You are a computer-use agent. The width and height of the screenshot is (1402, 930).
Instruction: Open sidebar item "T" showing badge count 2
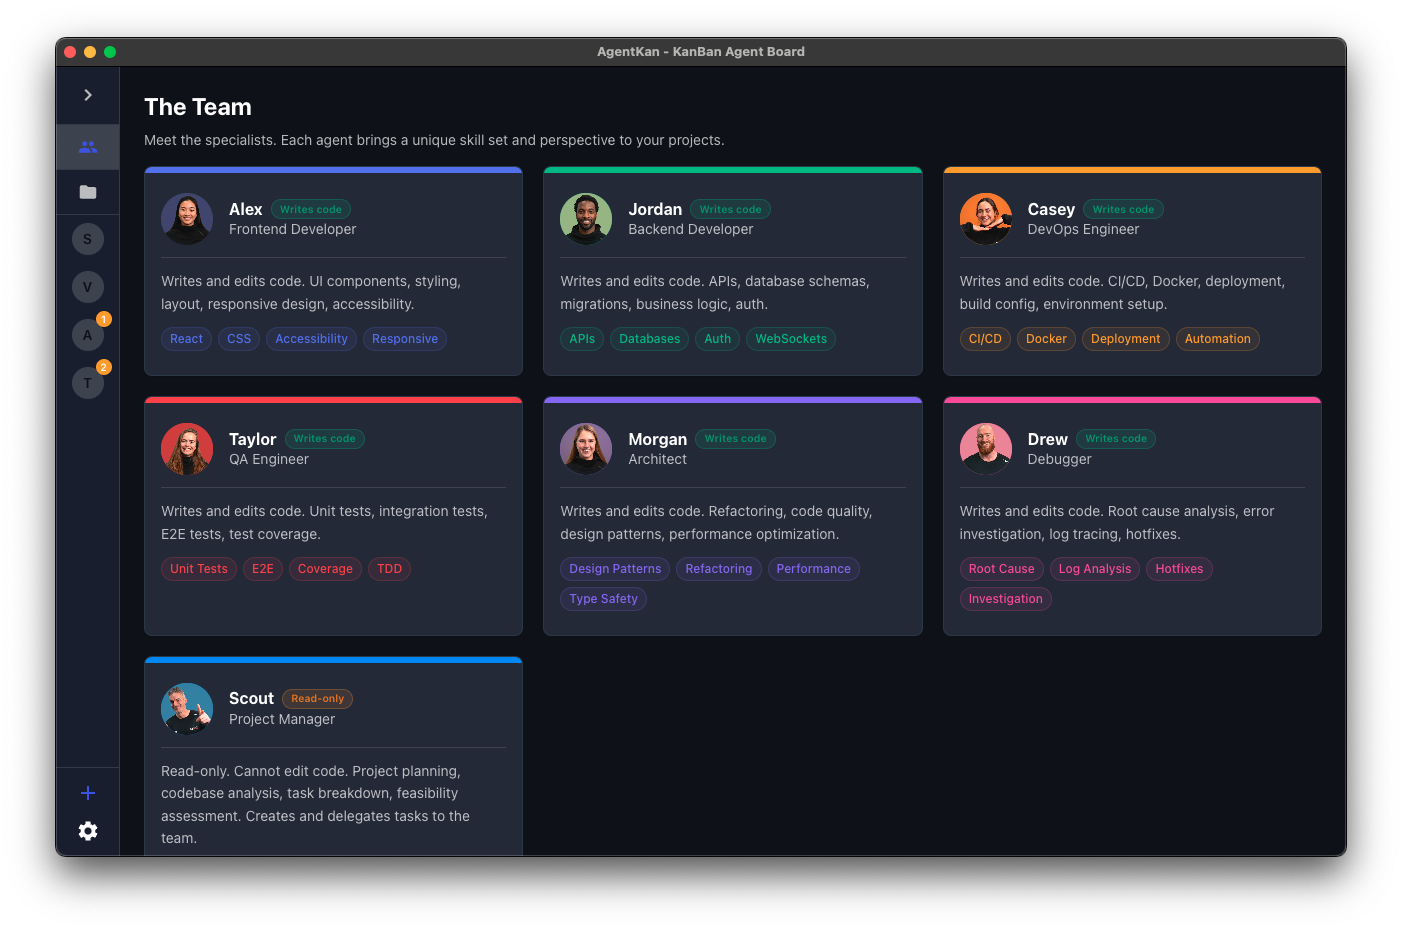pyautogui.click(x=87, y=382)
